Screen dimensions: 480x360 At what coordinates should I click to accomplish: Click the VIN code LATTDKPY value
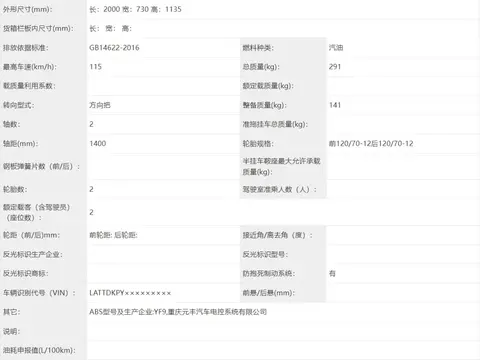130,293
